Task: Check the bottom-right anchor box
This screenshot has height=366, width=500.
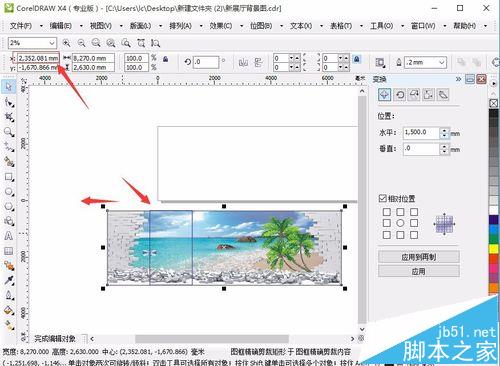Action: pos(414,235)
